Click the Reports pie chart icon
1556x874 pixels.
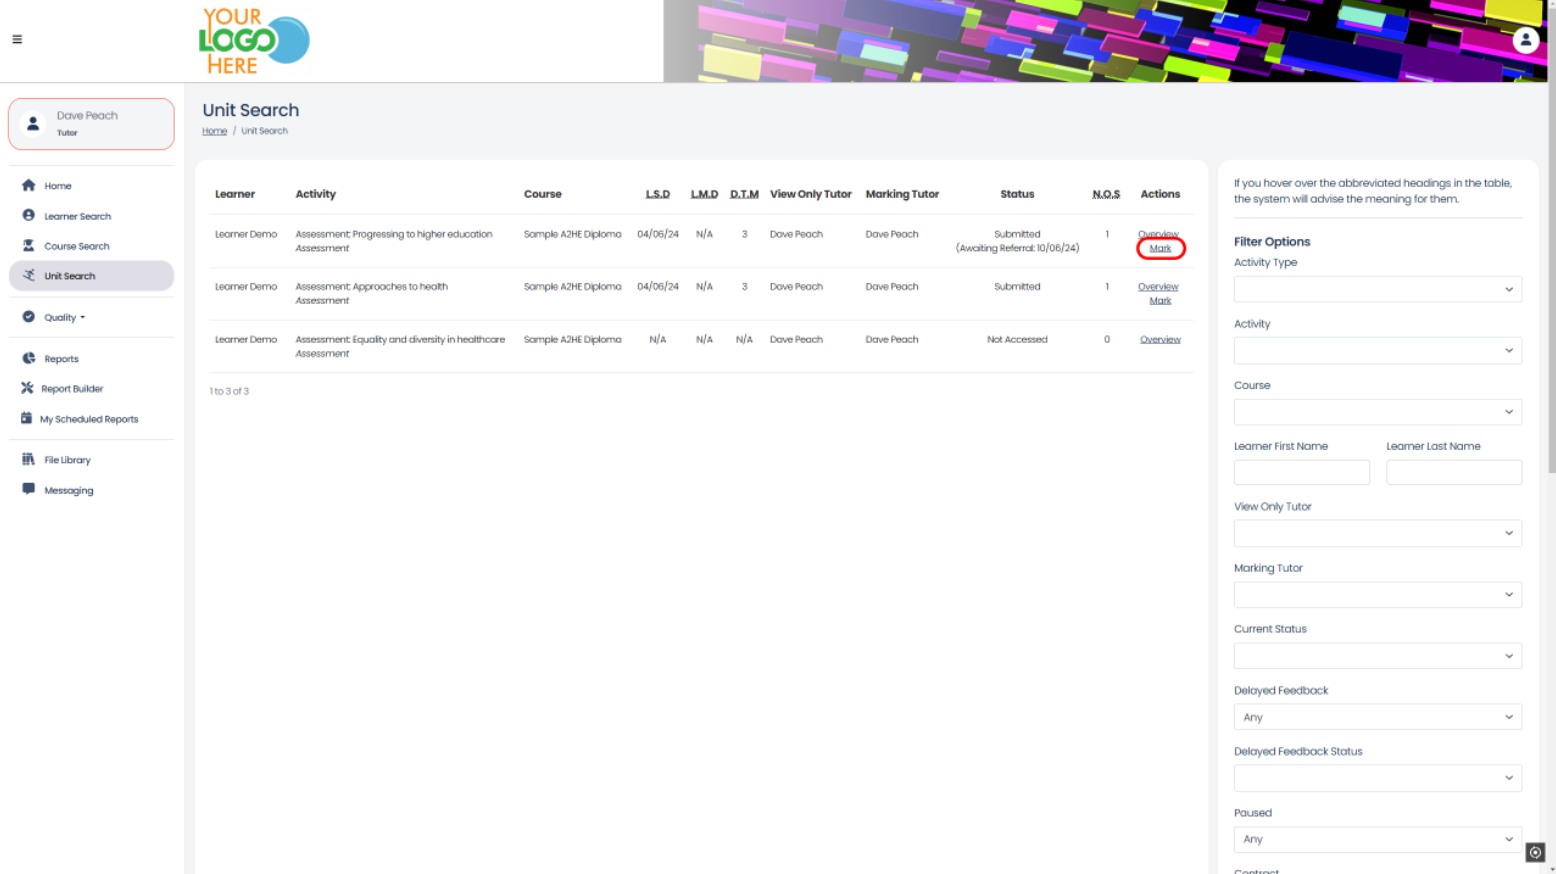point(28,358)
